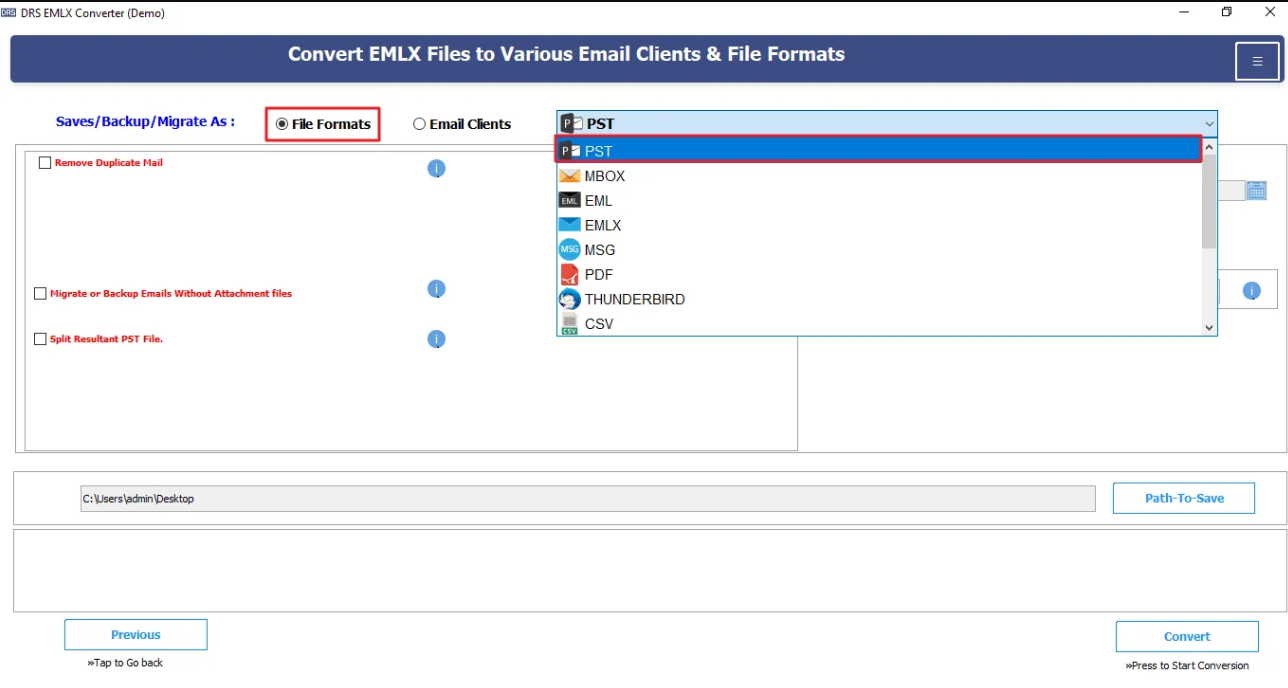Screen dimensions: 1288x688
Task: Collapse the format dropdown with its chevron
Action: tap(1210, 123)
